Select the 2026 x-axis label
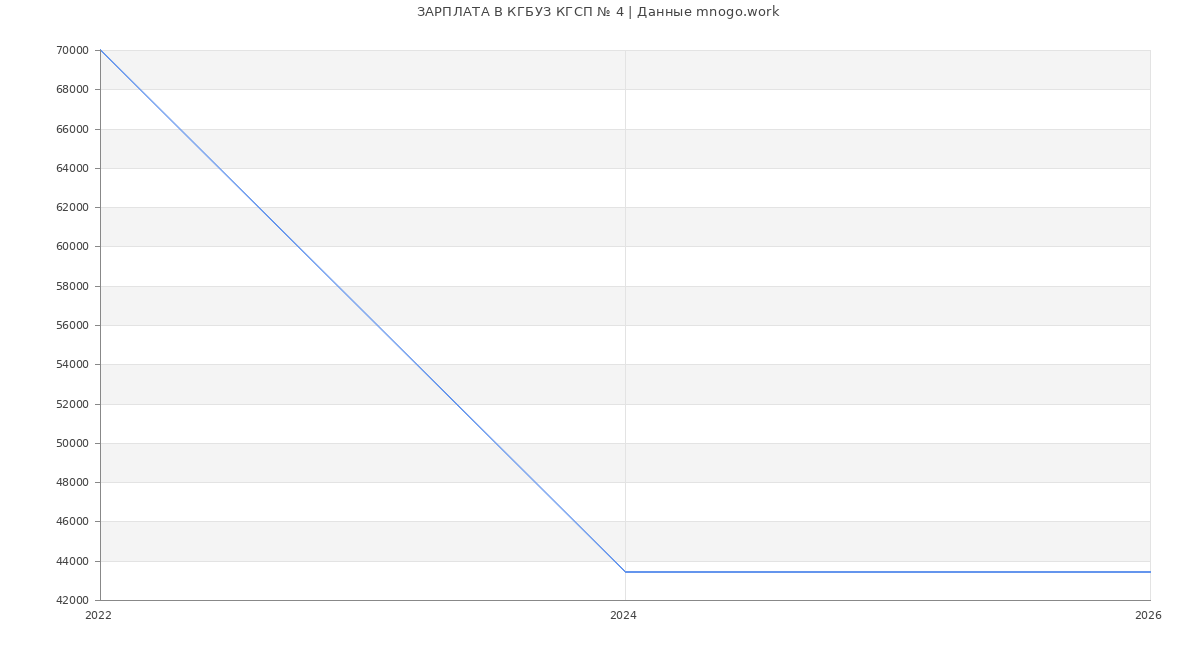This screenshot has height=650, width=1200. 1148,615
